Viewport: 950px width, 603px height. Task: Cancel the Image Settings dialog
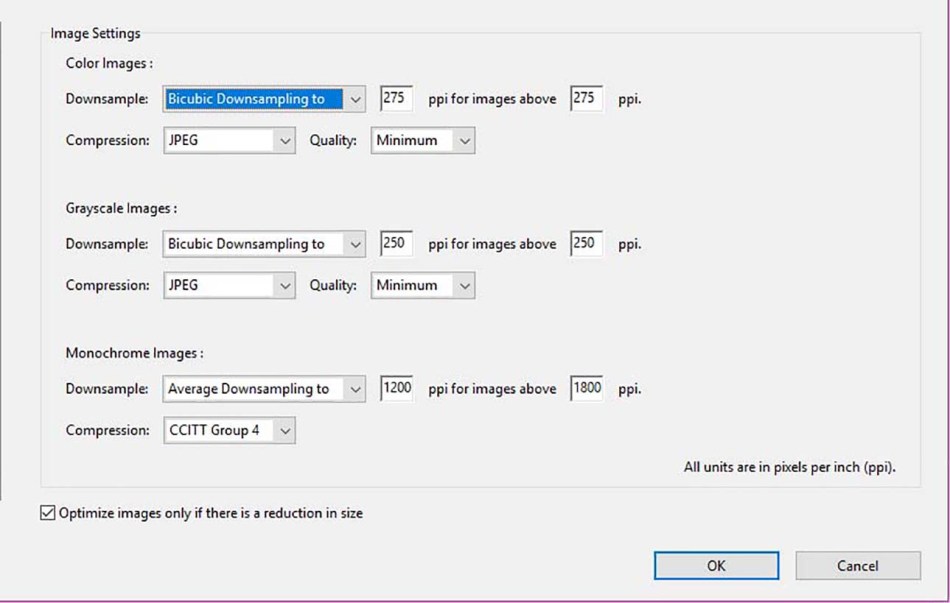tap(858, 565)
